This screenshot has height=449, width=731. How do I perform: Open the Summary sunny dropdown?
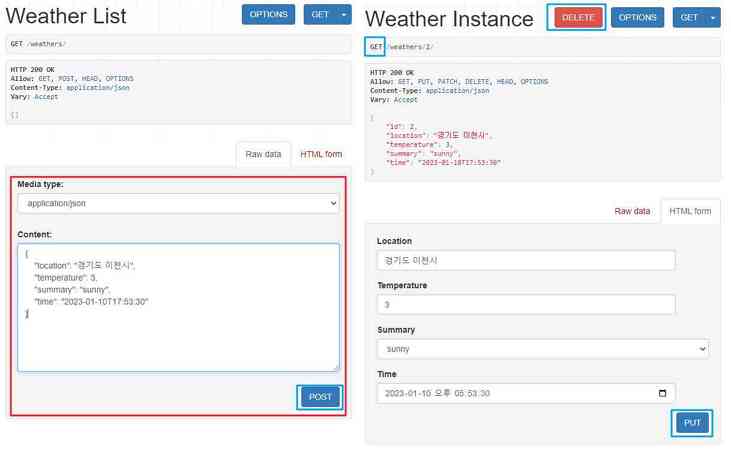(x=543, y=349)
